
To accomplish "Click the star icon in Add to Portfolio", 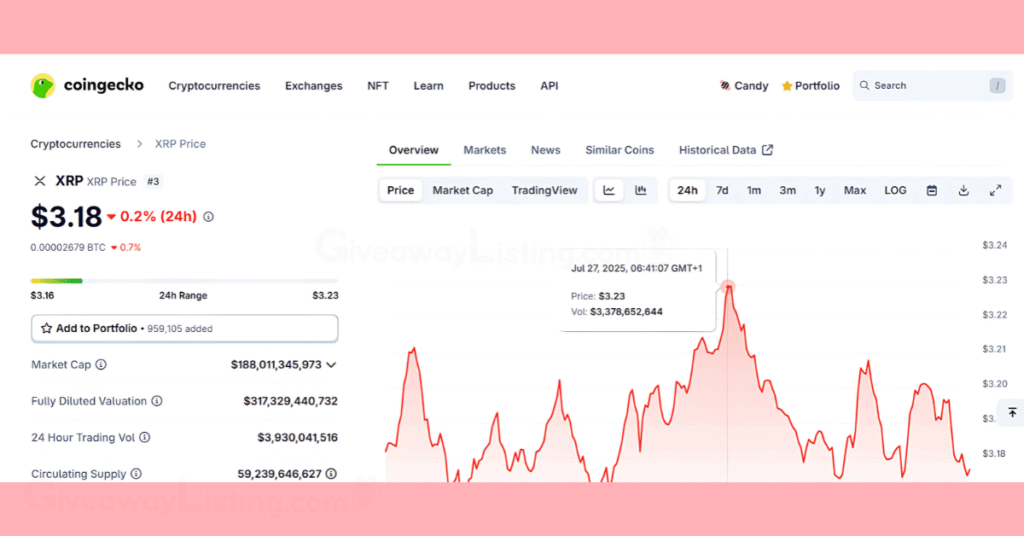I will [46, 328].
